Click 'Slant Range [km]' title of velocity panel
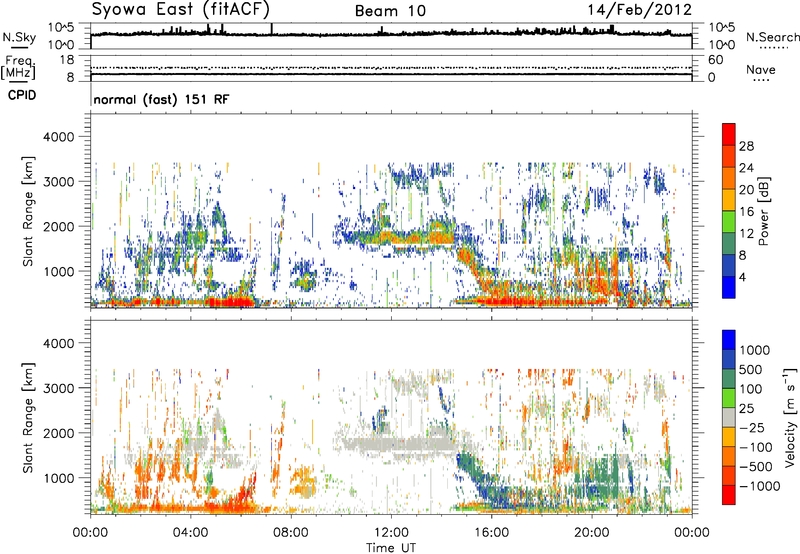Image resolution: width=800 pixels, height=554 pixels. coord(29,417)
